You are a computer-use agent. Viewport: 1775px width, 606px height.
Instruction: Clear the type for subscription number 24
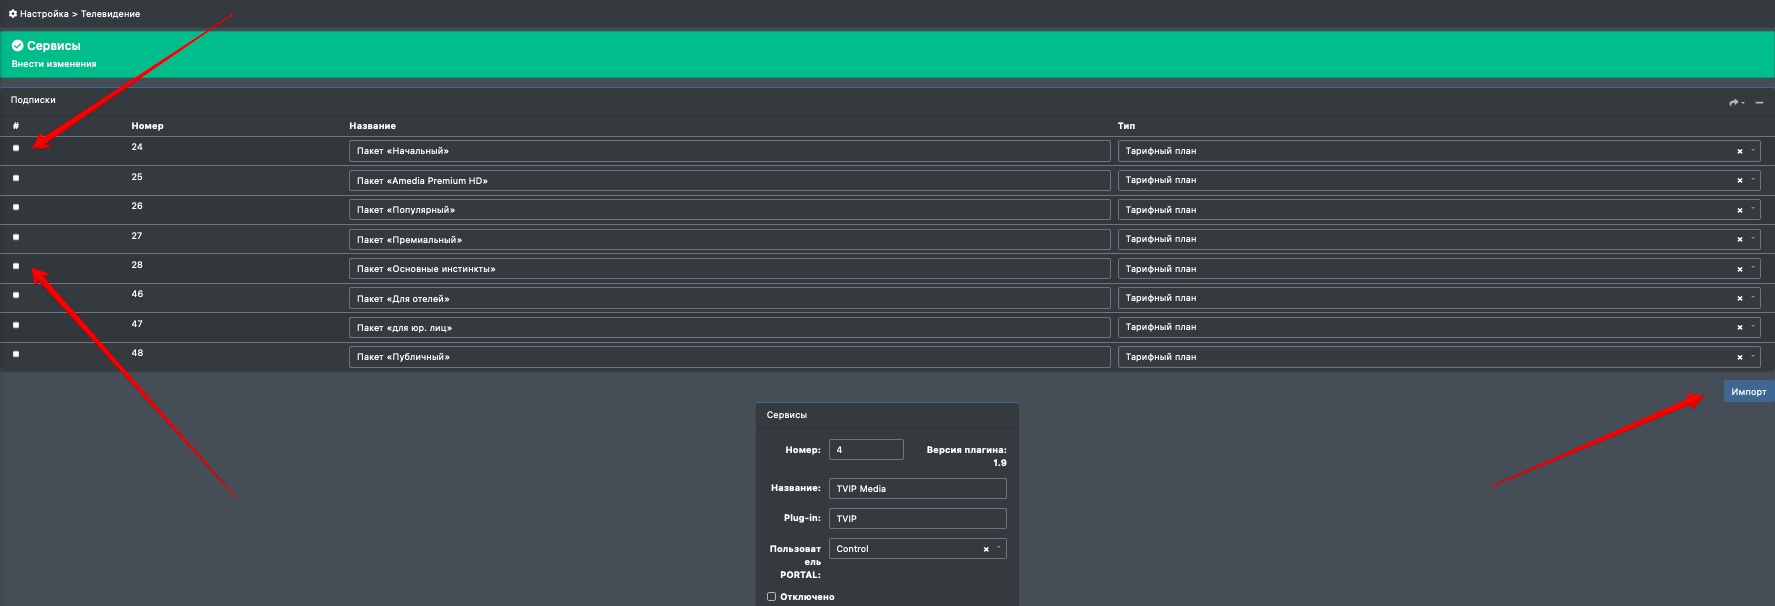pyautogui.click(x=1740, y=152)
